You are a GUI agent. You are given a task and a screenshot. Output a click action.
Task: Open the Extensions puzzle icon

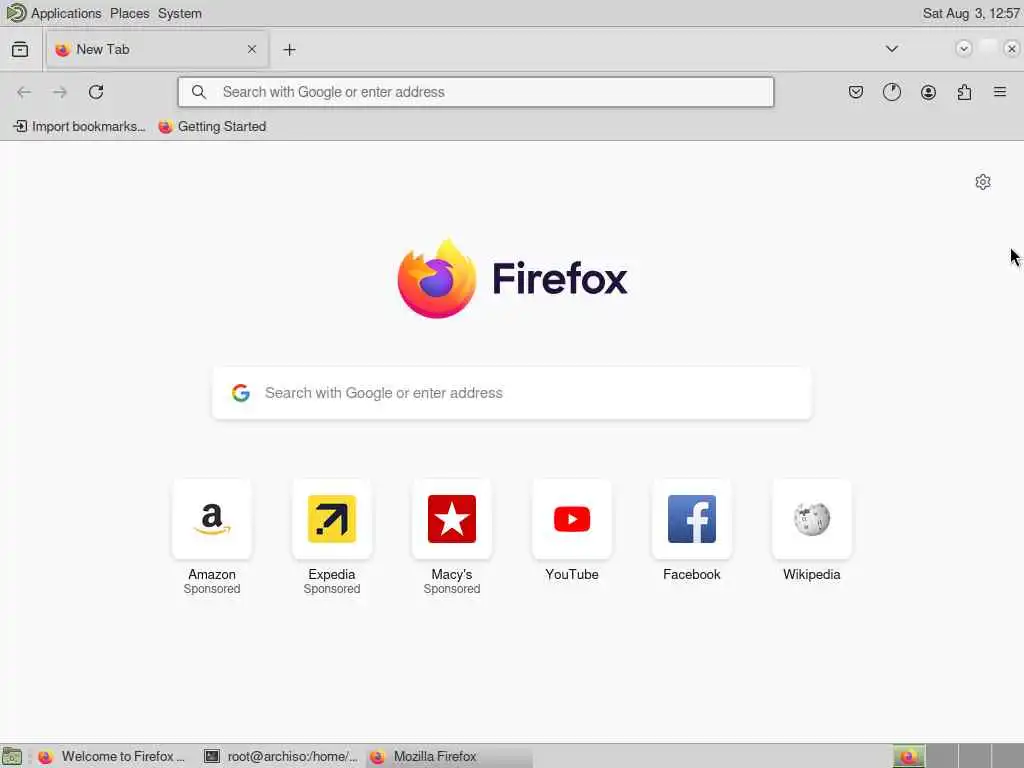coord(964,92)
